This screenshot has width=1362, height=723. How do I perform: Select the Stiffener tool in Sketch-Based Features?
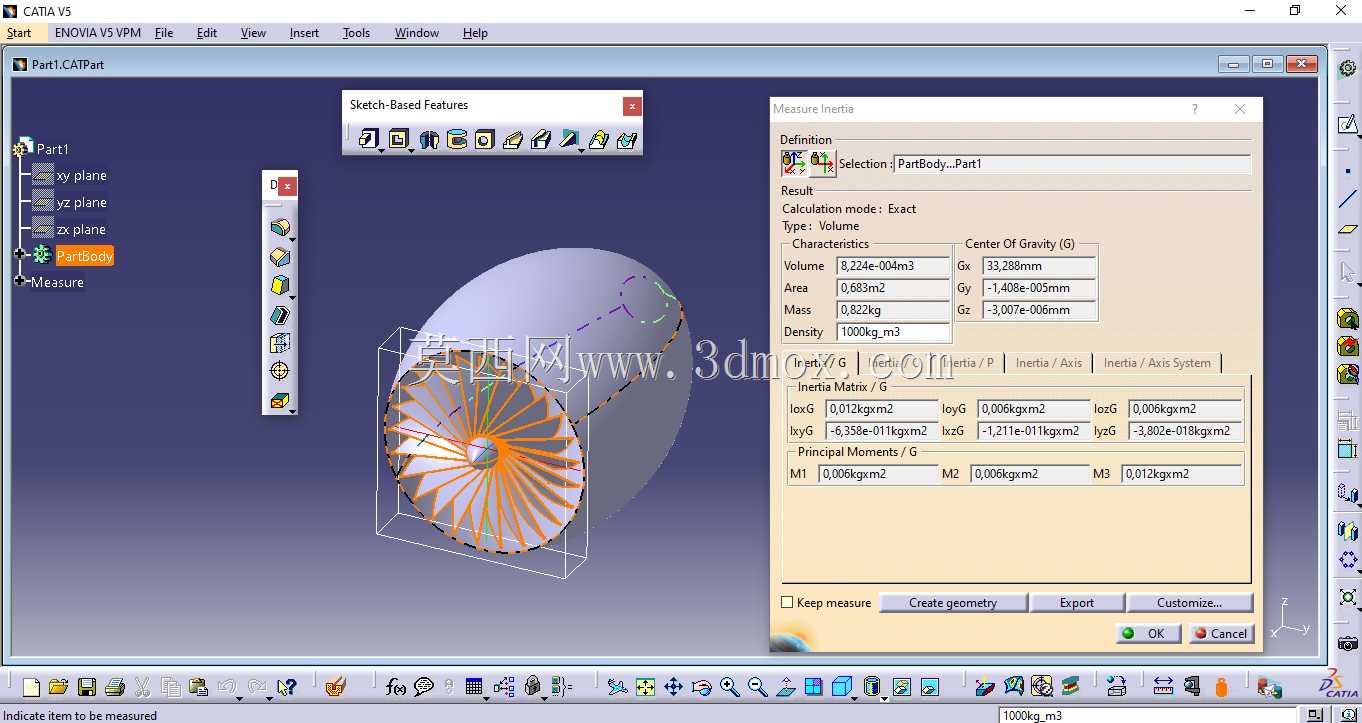pos(569,139)
